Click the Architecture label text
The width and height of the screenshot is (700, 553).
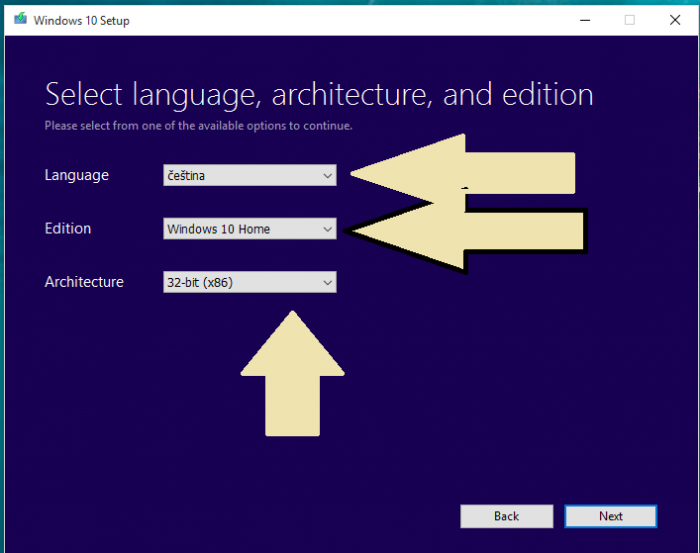tap(84, 282)
